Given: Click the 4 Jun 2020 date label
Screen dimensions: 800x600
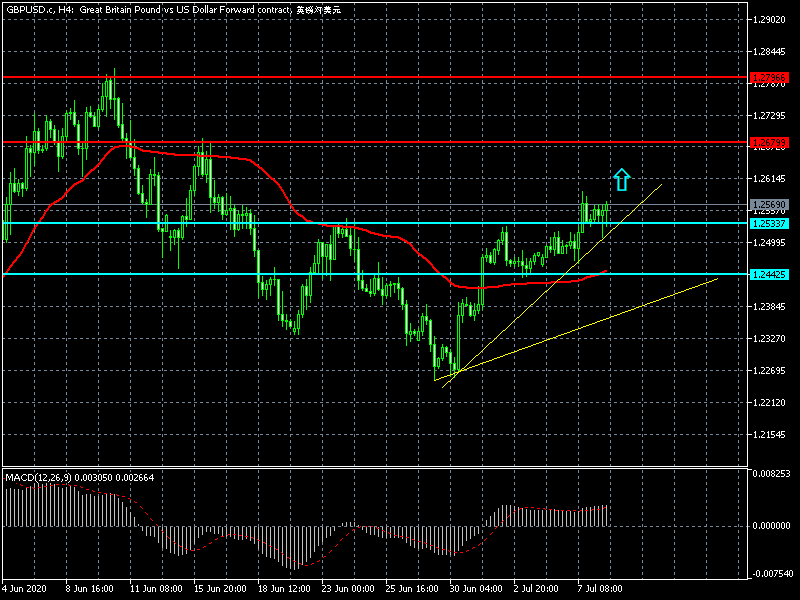Looking at the screenshot, I should point(24,589).
